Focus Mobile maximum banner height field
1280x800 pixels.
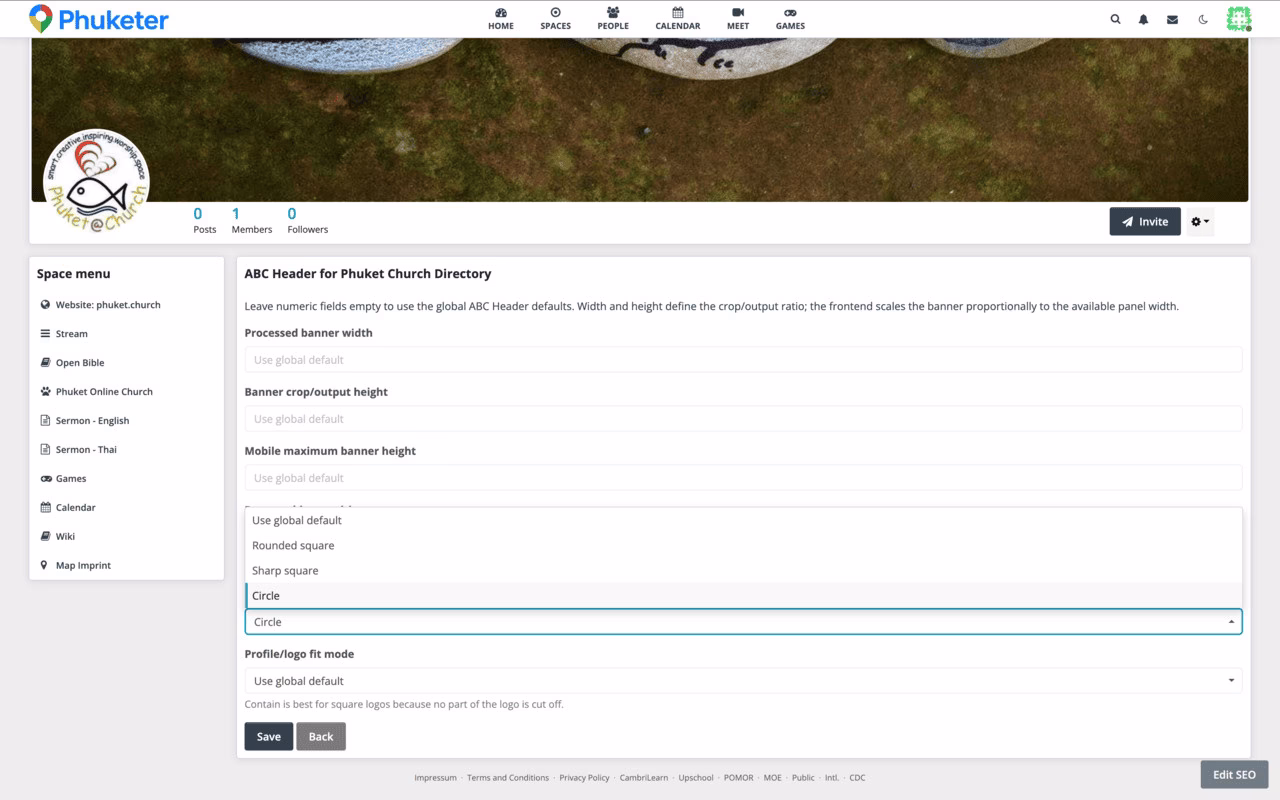(743, 478)
